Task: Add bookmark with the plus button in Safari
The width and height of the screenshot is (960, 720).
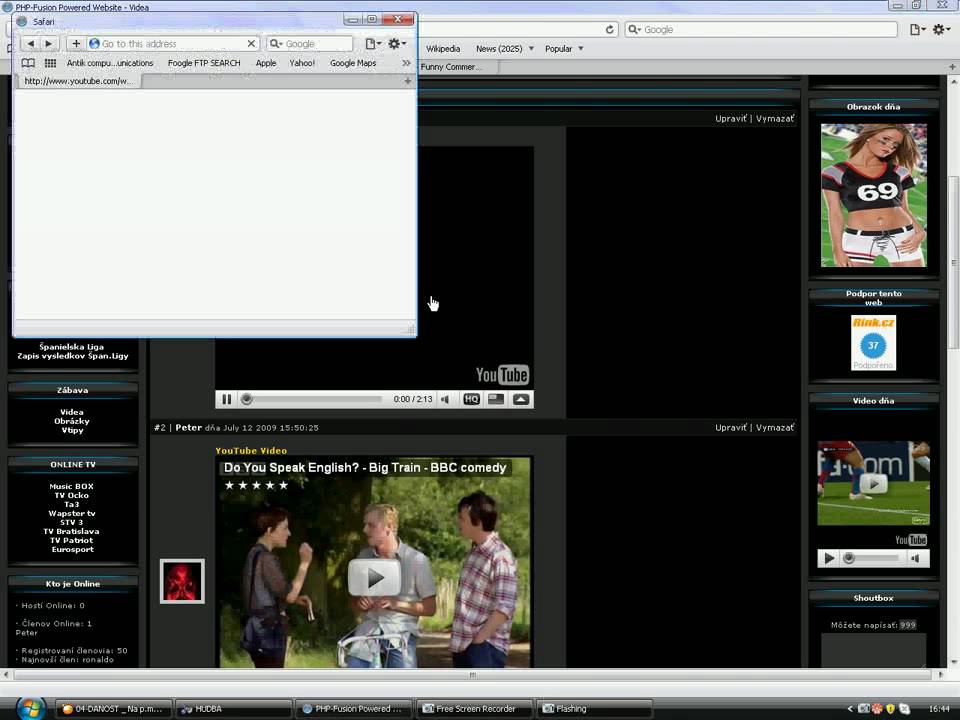Action: (x=76, y=43)
